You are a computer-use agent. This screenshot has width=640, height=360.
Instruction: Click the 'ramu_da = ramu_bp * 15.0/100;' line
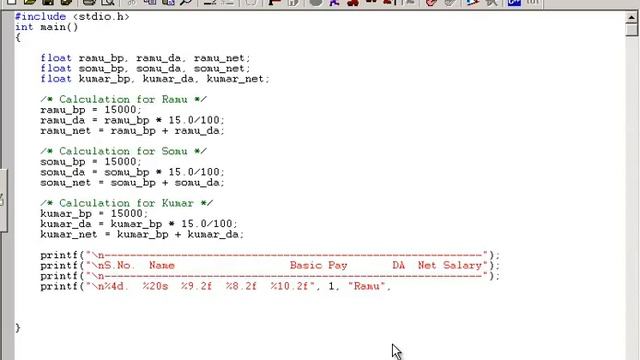click(x=132, y=120)
